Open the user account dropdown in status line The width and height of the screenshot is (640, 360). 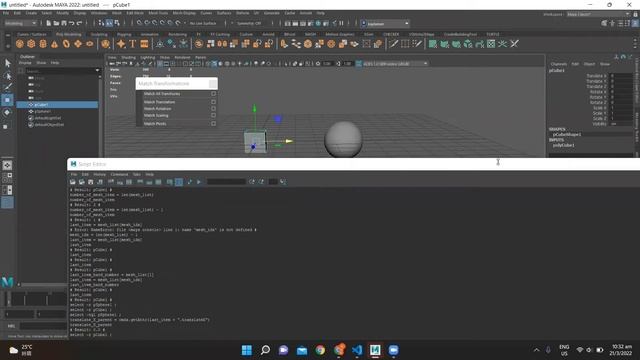[x=384, y=24]
